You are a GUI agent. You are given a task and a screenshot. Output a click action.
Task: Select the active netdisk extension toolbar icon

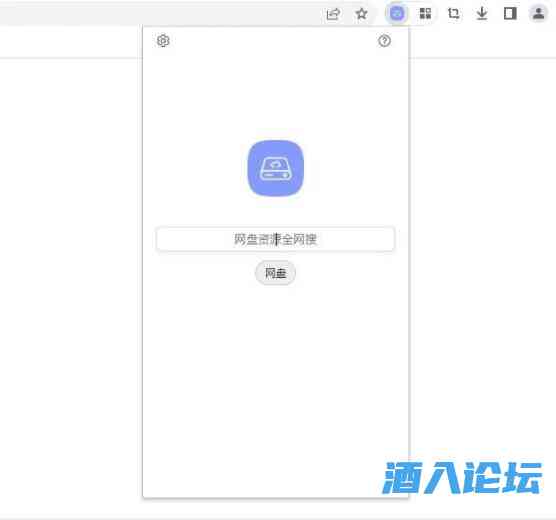[x=397, y=14]
